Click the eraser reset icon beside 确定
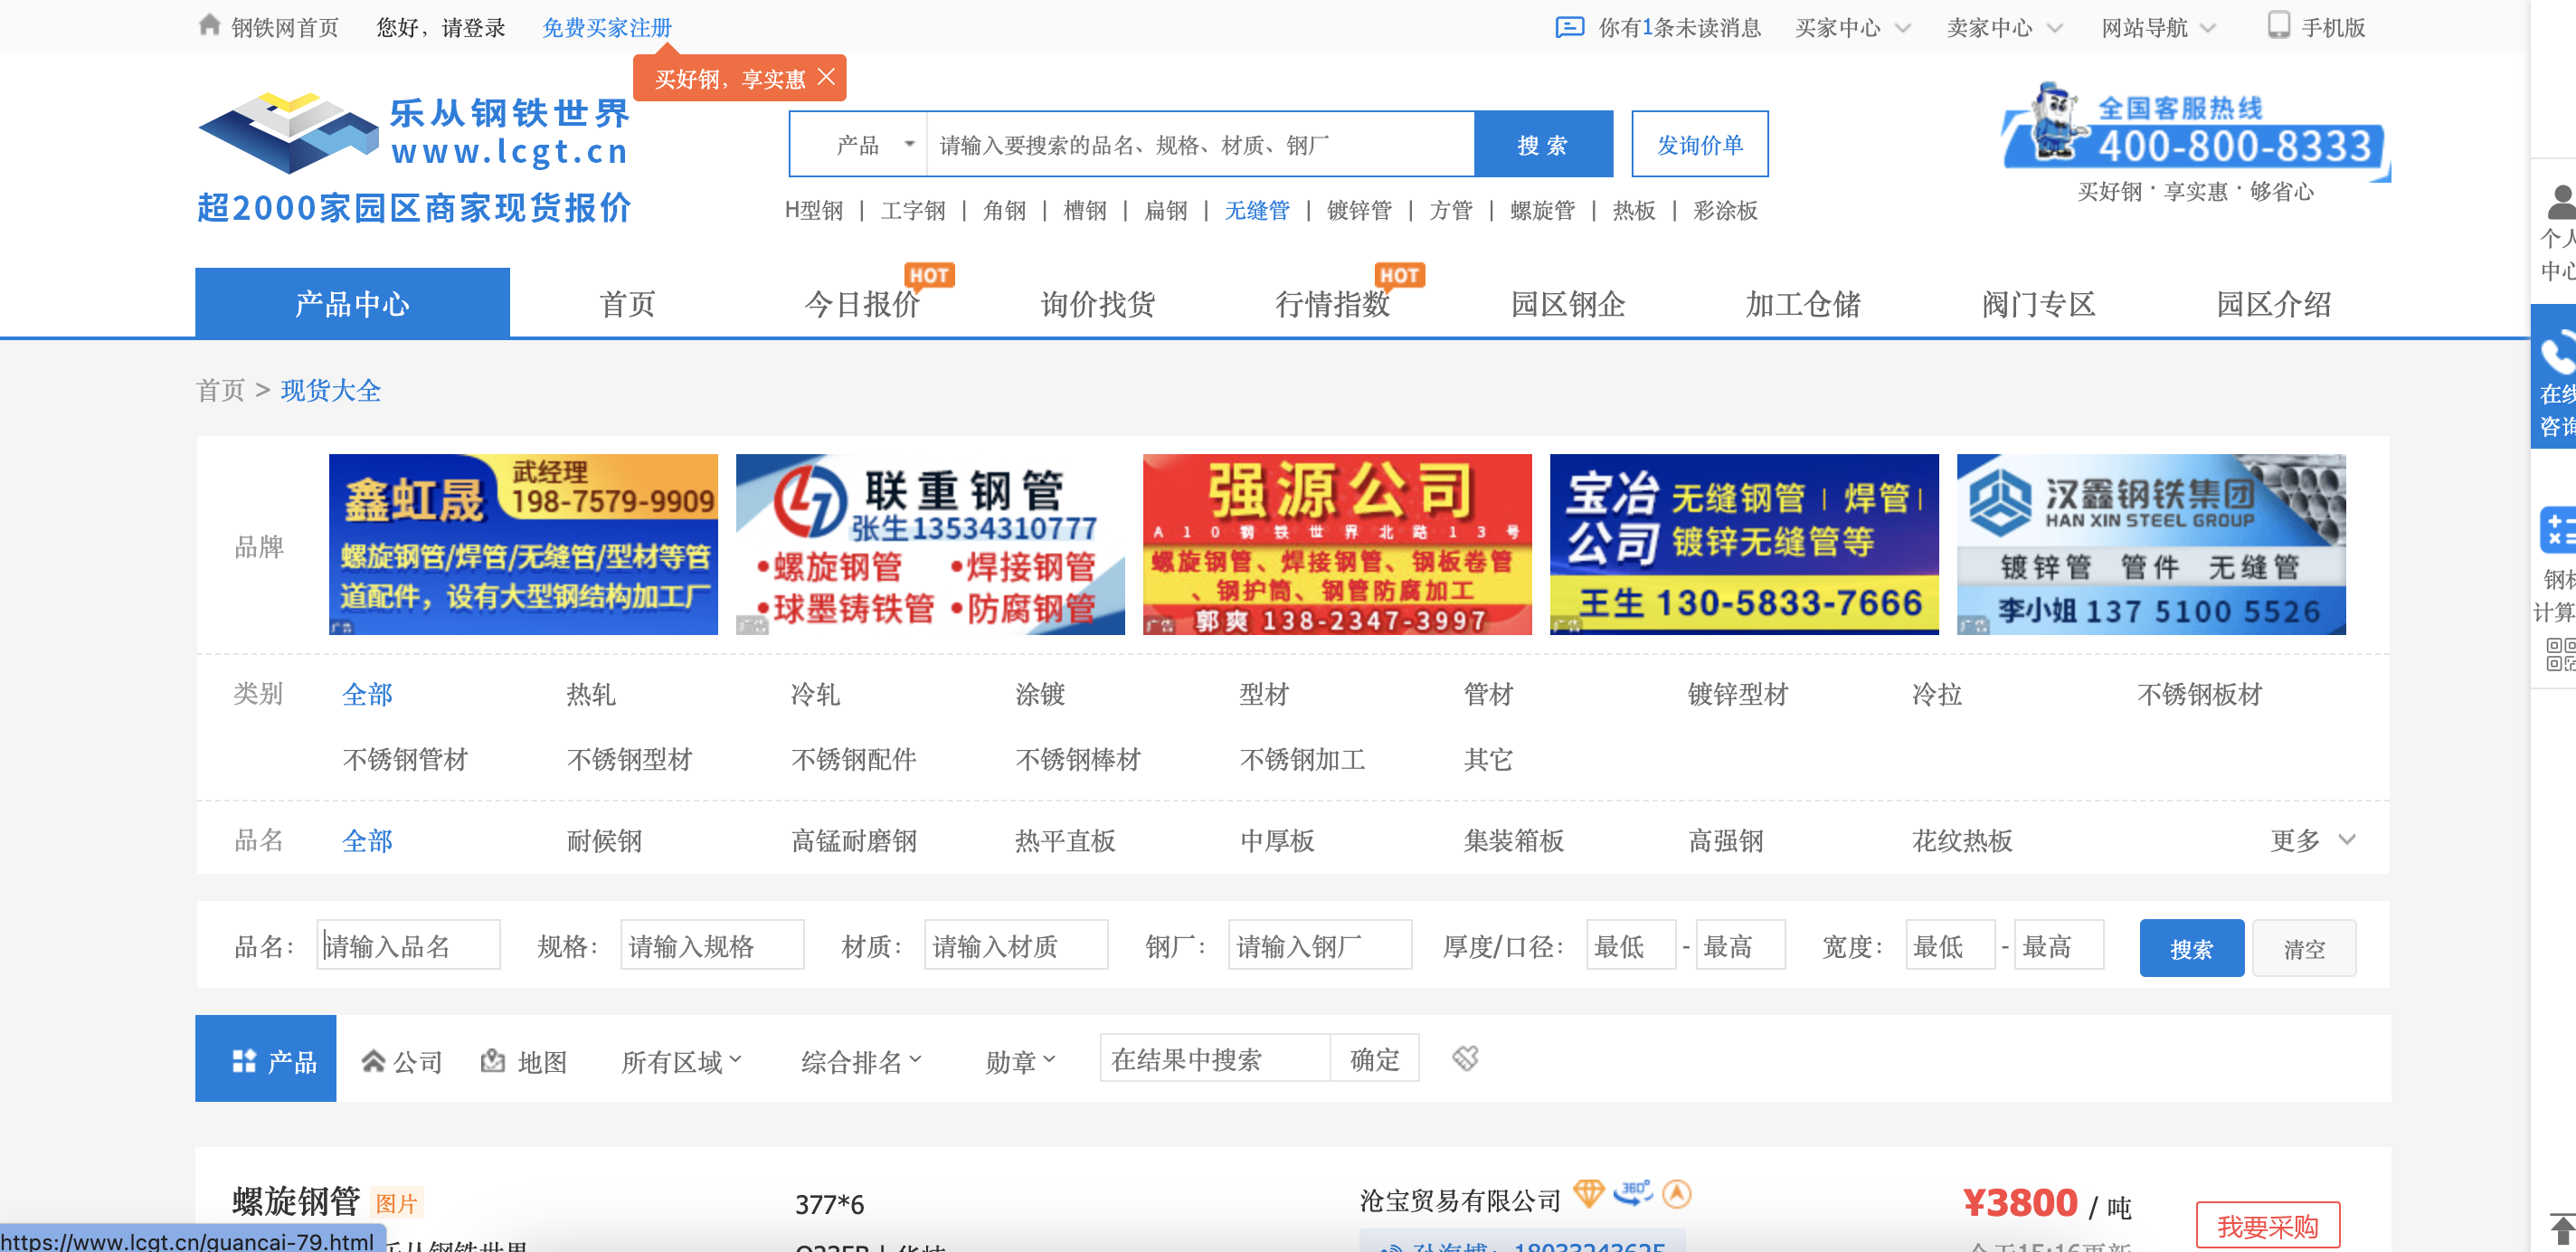The height and width of the screenshot is (1252, 2576). pos(1465,1058)
